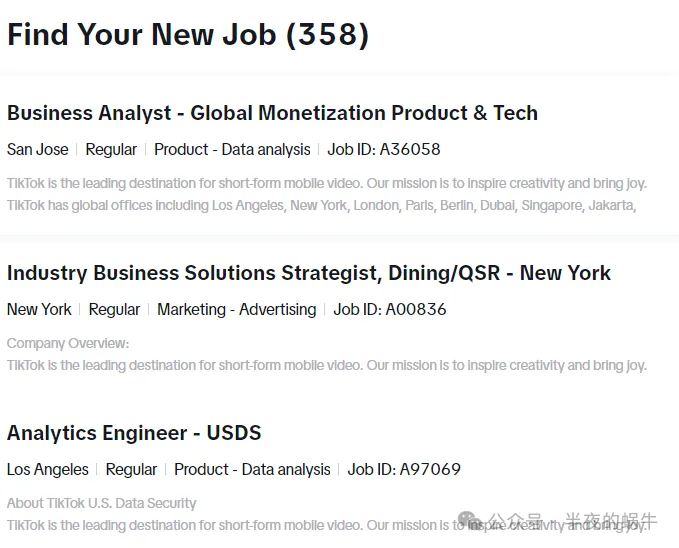The height and width of the screenshot is (548, 679).
Task: Select the New York location label
Action: coord(39,309)
